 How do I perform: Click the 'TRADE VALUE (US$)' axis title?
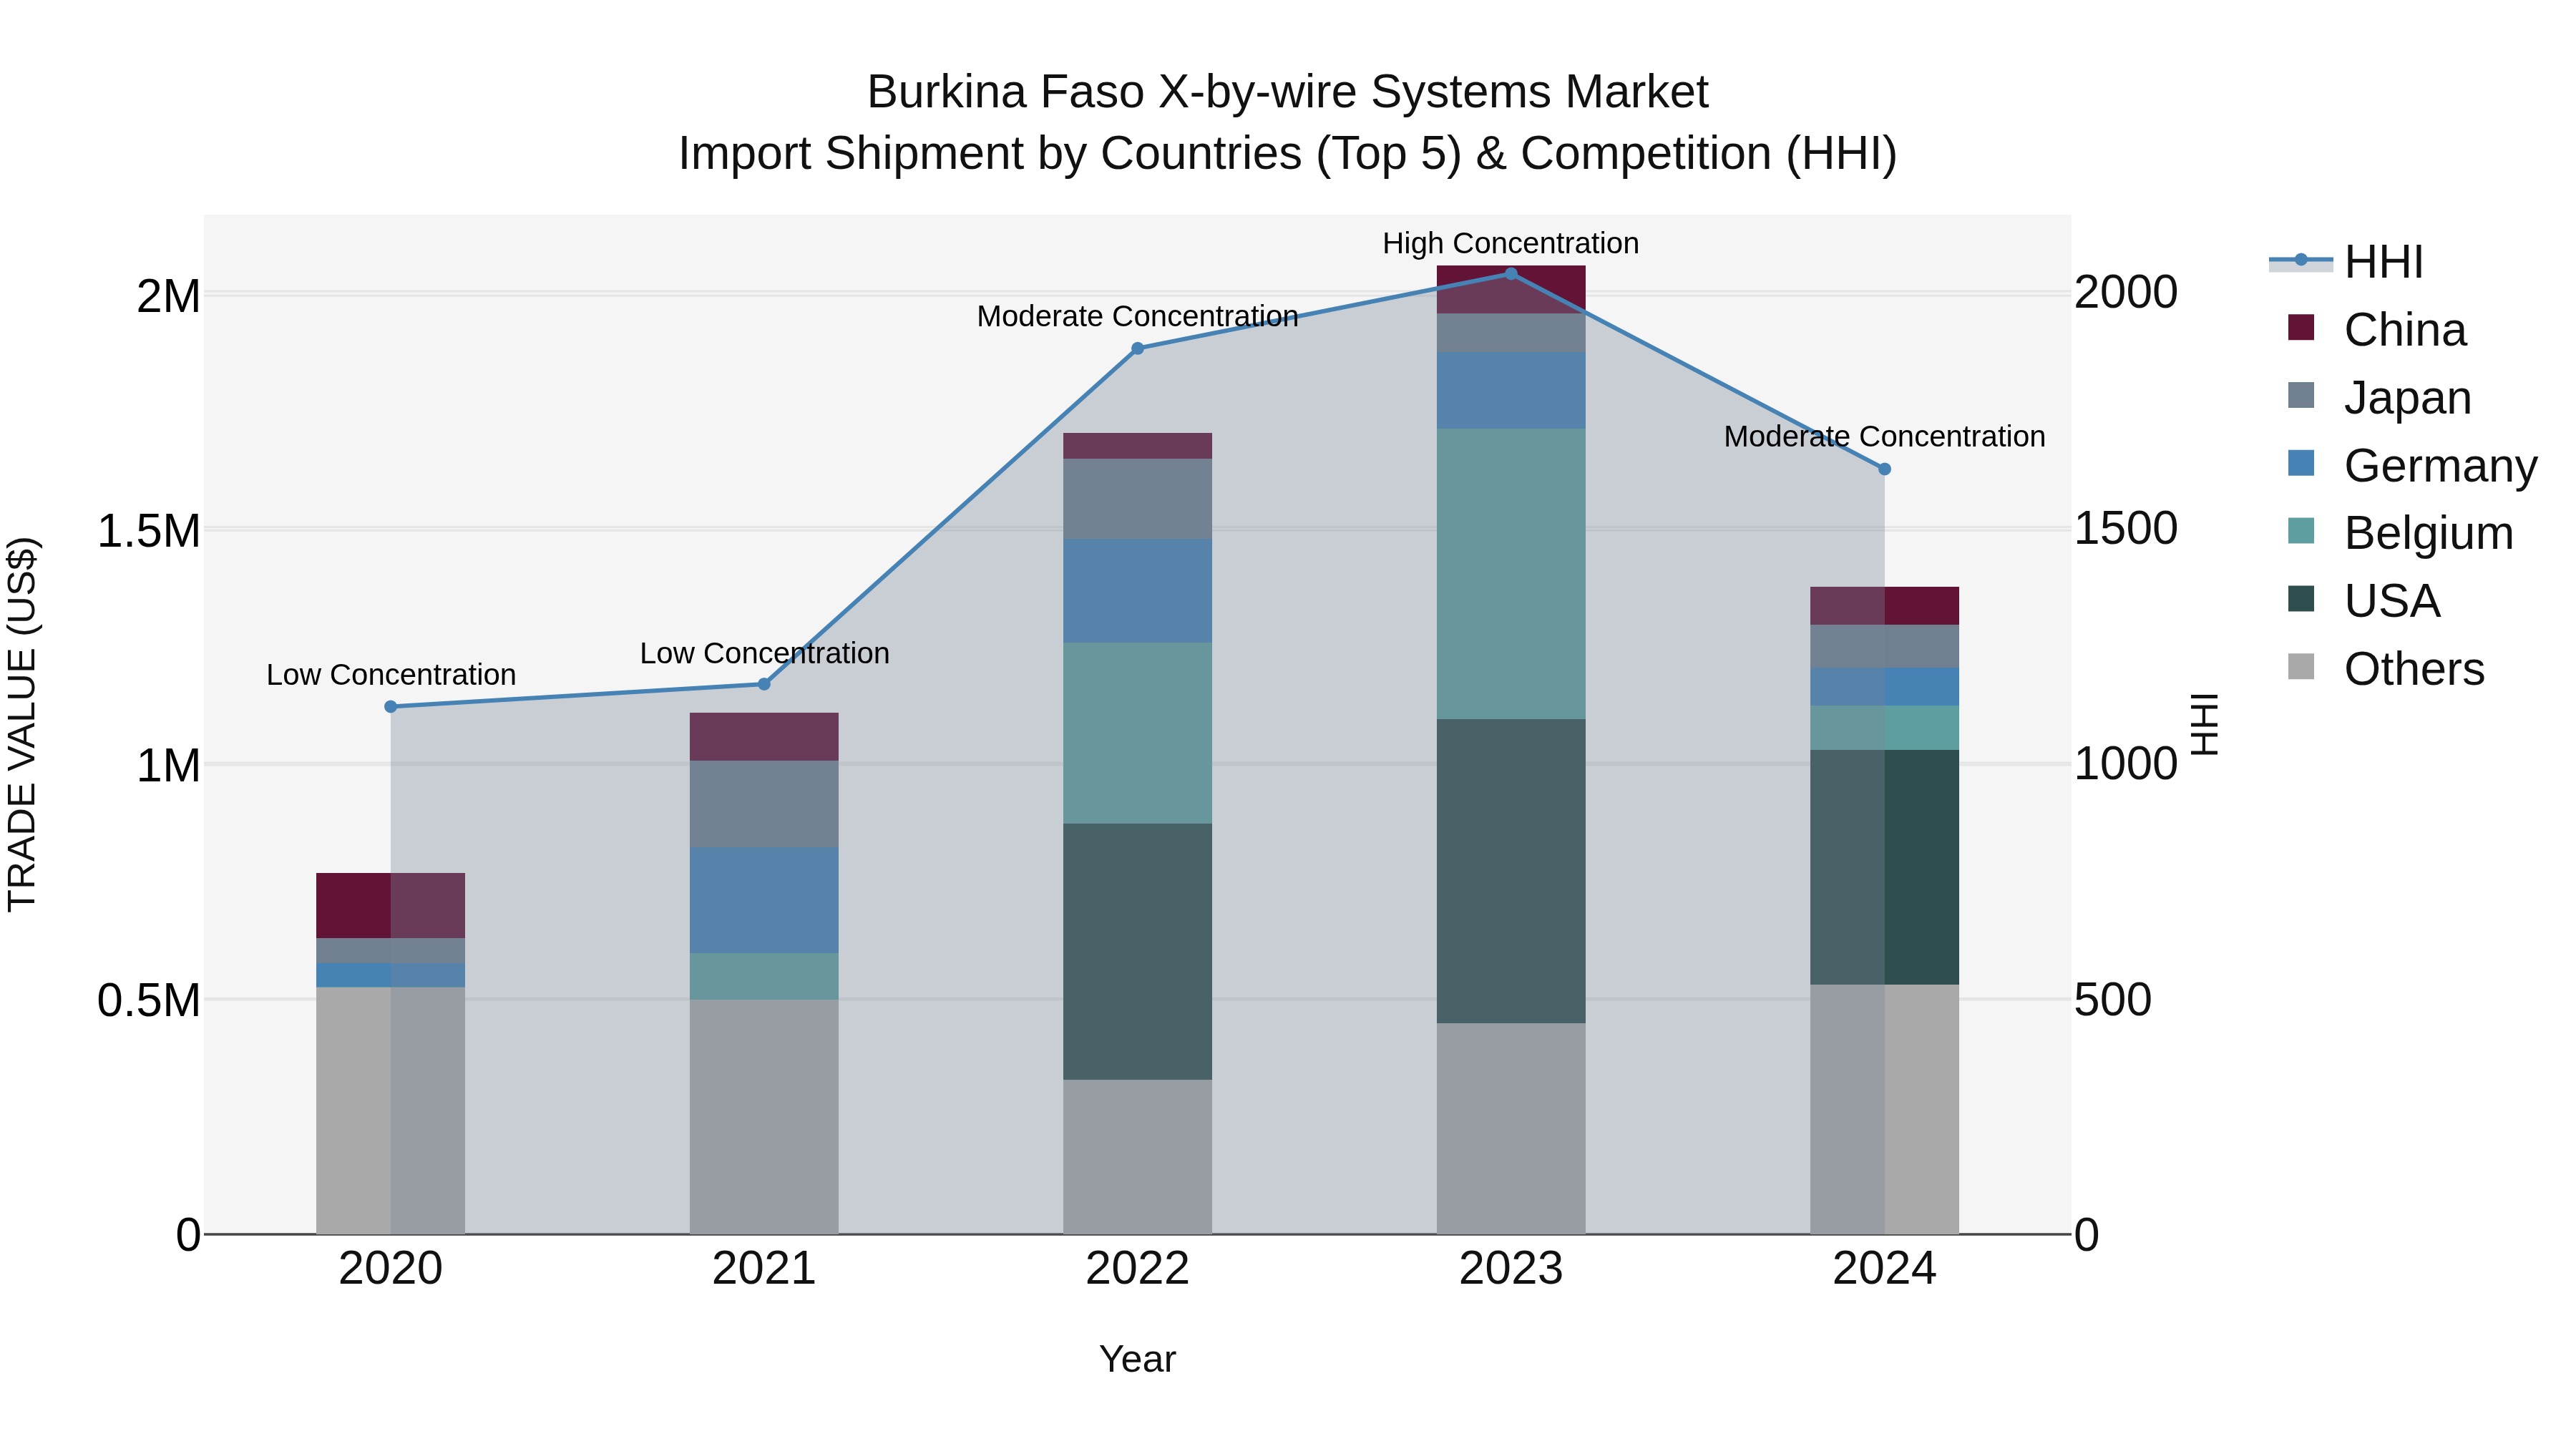click(22, 724)
